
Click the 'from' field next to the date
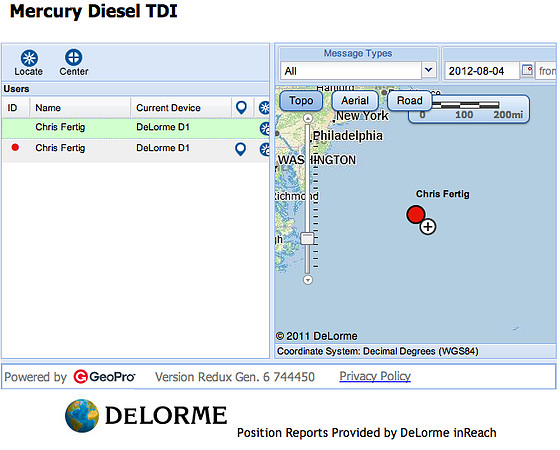547,71
